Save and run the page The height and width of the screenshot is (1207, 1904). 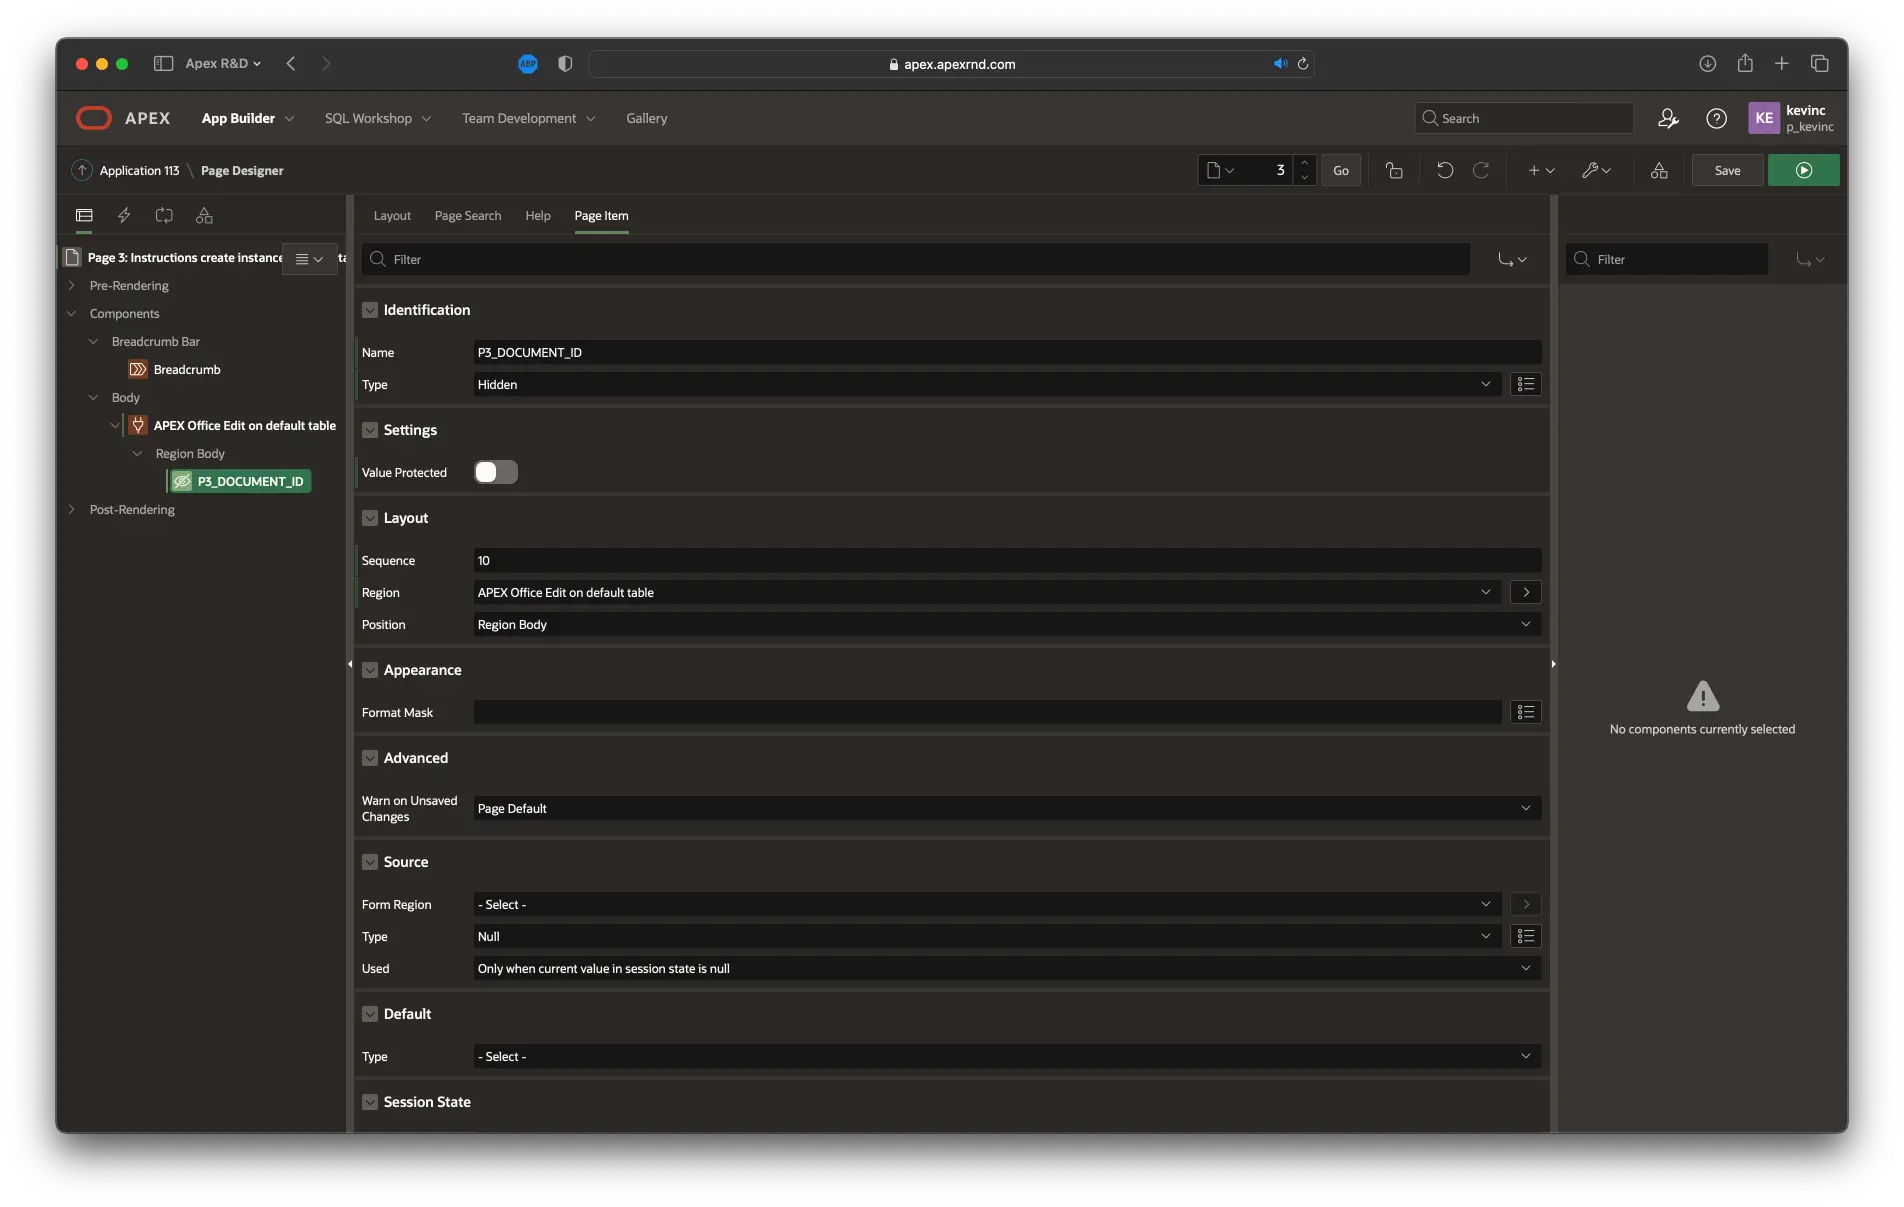click(x=1803, y=170)
